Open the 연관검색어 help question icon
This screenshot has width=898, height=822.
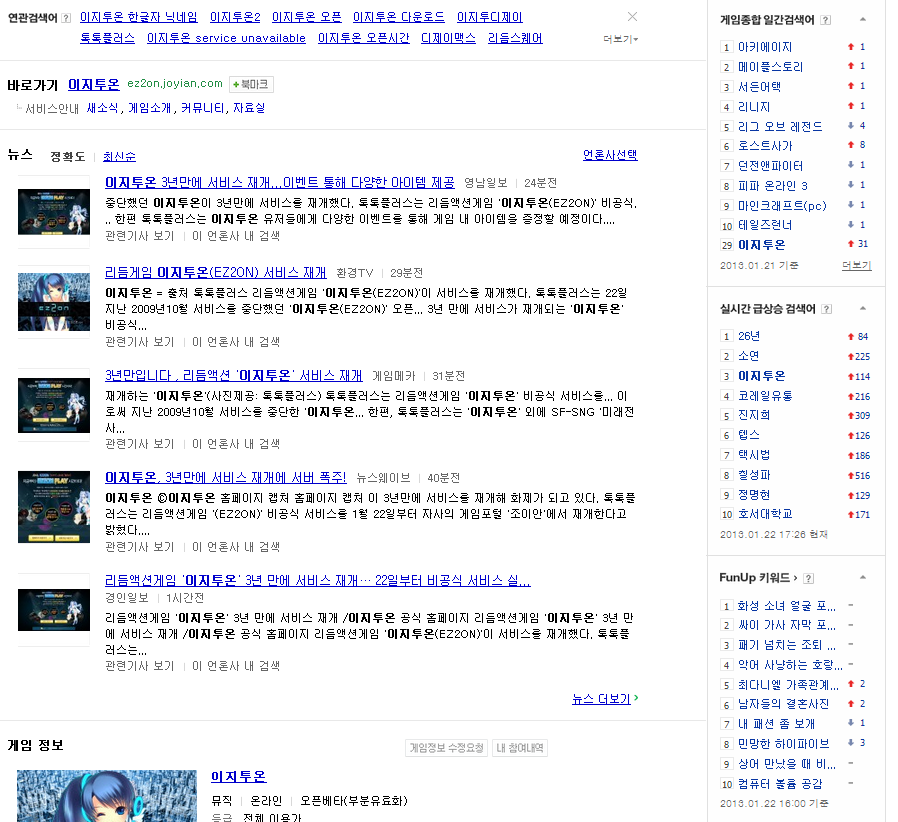pos(66,18)
